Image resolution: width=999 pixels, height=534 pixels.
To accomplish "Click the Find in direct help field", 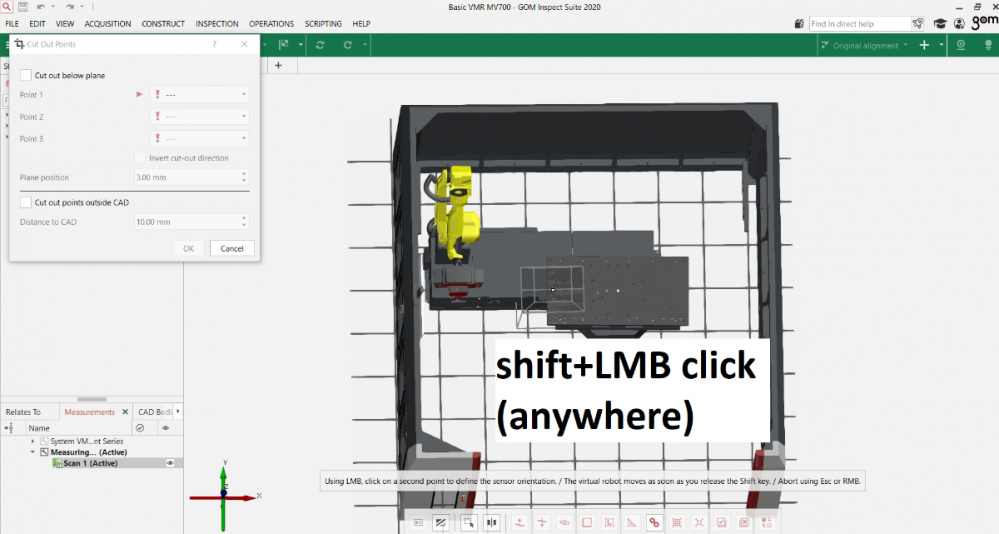I will pos(859,24).
